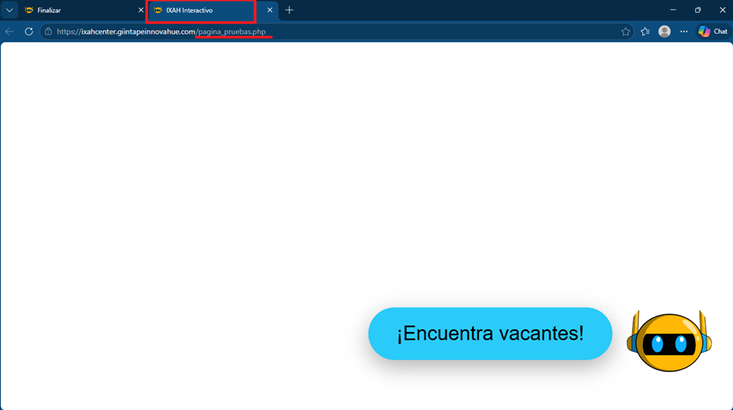Minimize the browser window
The height and width of the screenshot is (410, 733).
(x=673, y=10)
